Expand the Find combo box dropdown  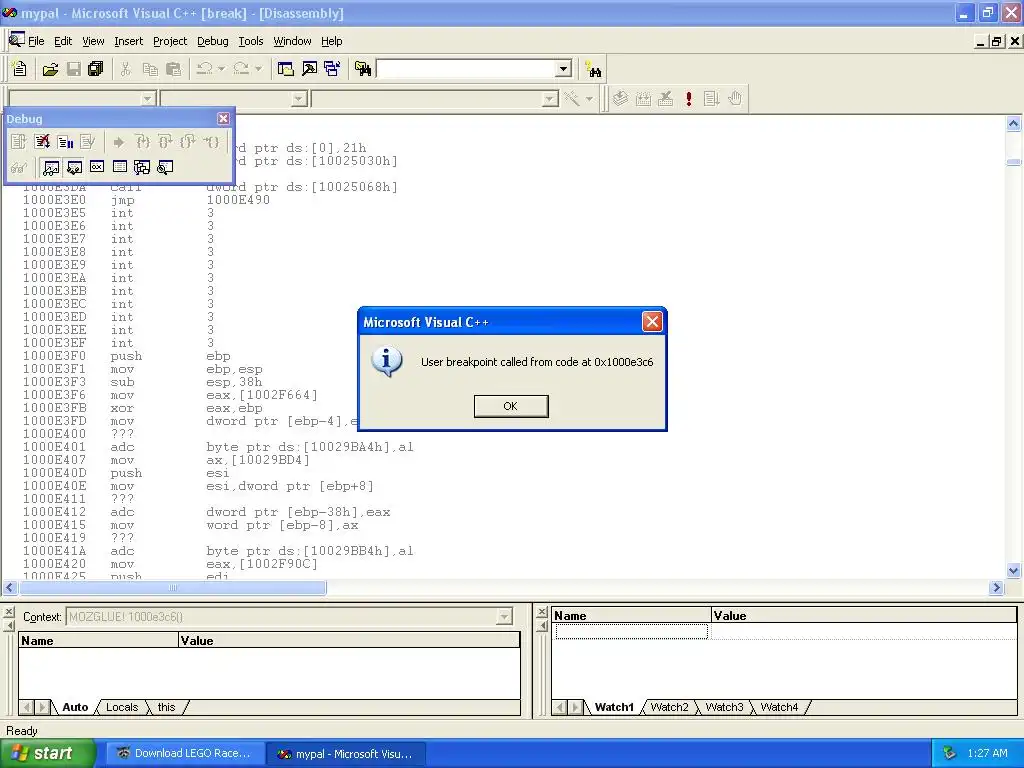tap(563, 69)
